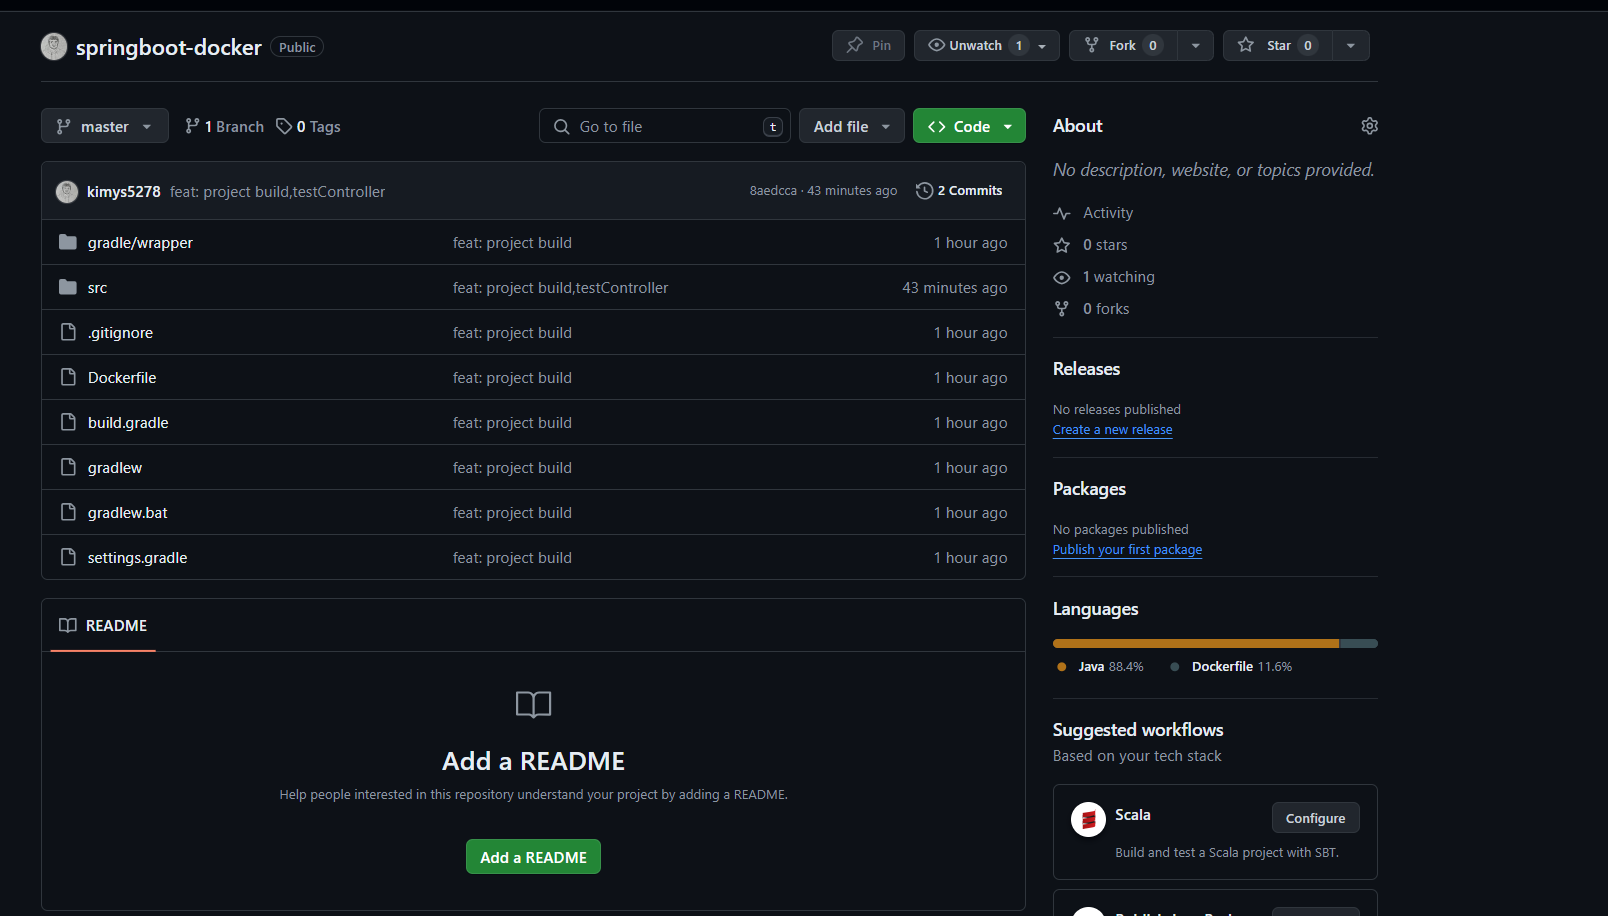
Task: Open the gear settings icon in About
Action: [1369, 126]
